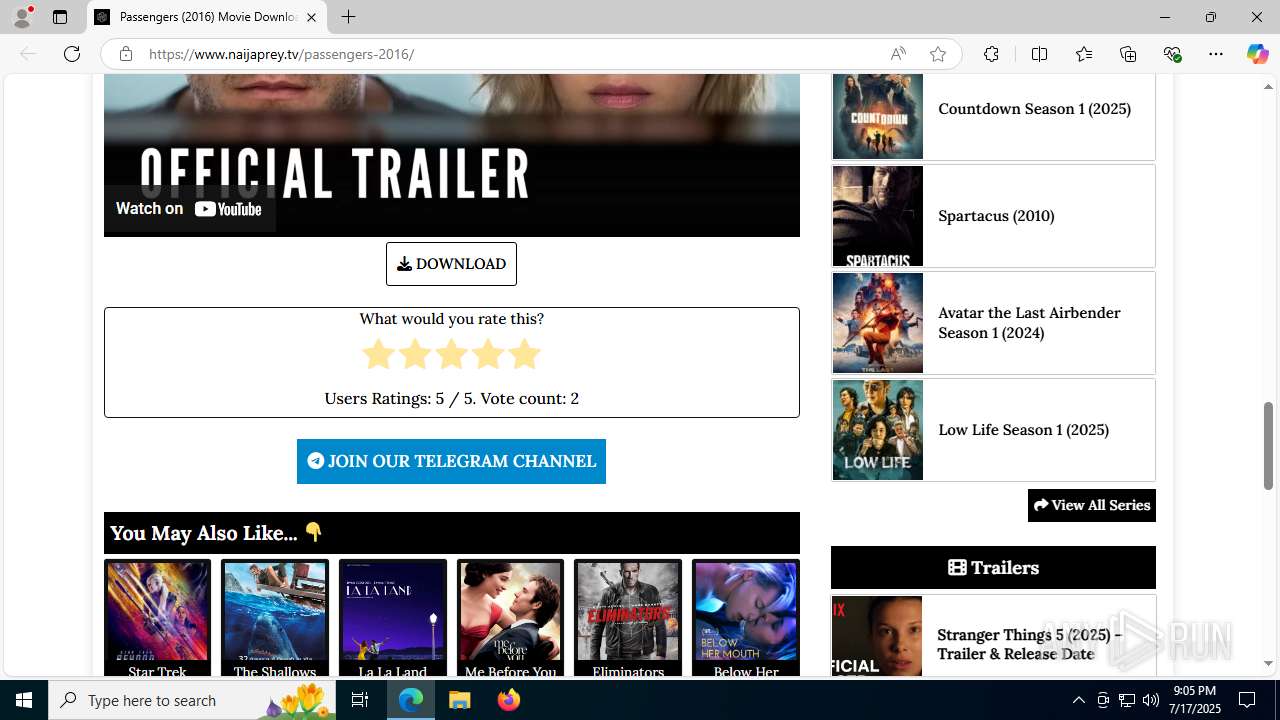Click View All Series button
The height and width of the screenshot is (720, 1280).
1092,505
